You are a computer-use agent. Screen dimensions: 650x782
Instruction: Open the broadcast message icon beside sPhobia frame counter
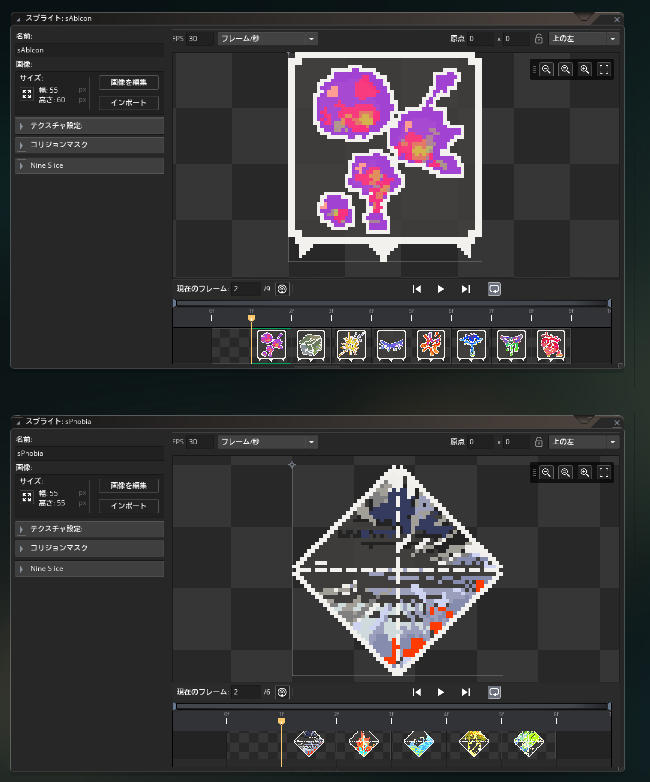point(282,692)
